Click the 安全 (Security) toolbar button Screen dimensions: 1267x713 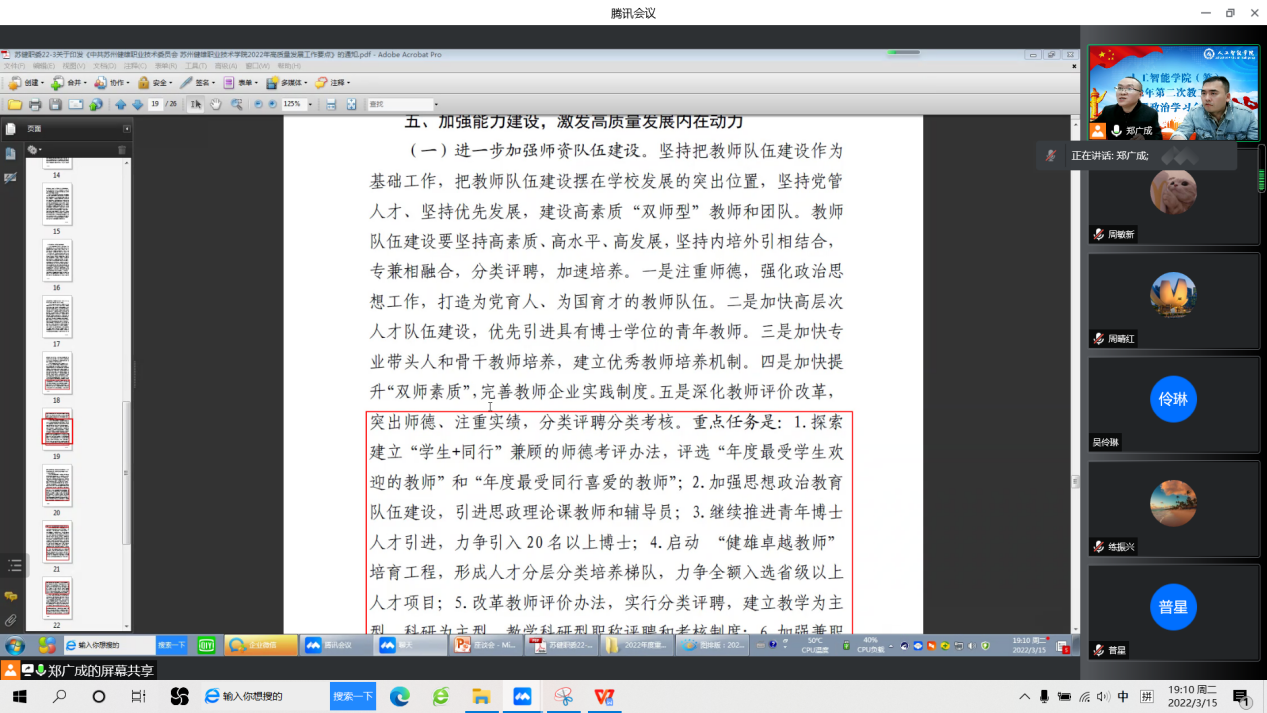tap(154, 83)
